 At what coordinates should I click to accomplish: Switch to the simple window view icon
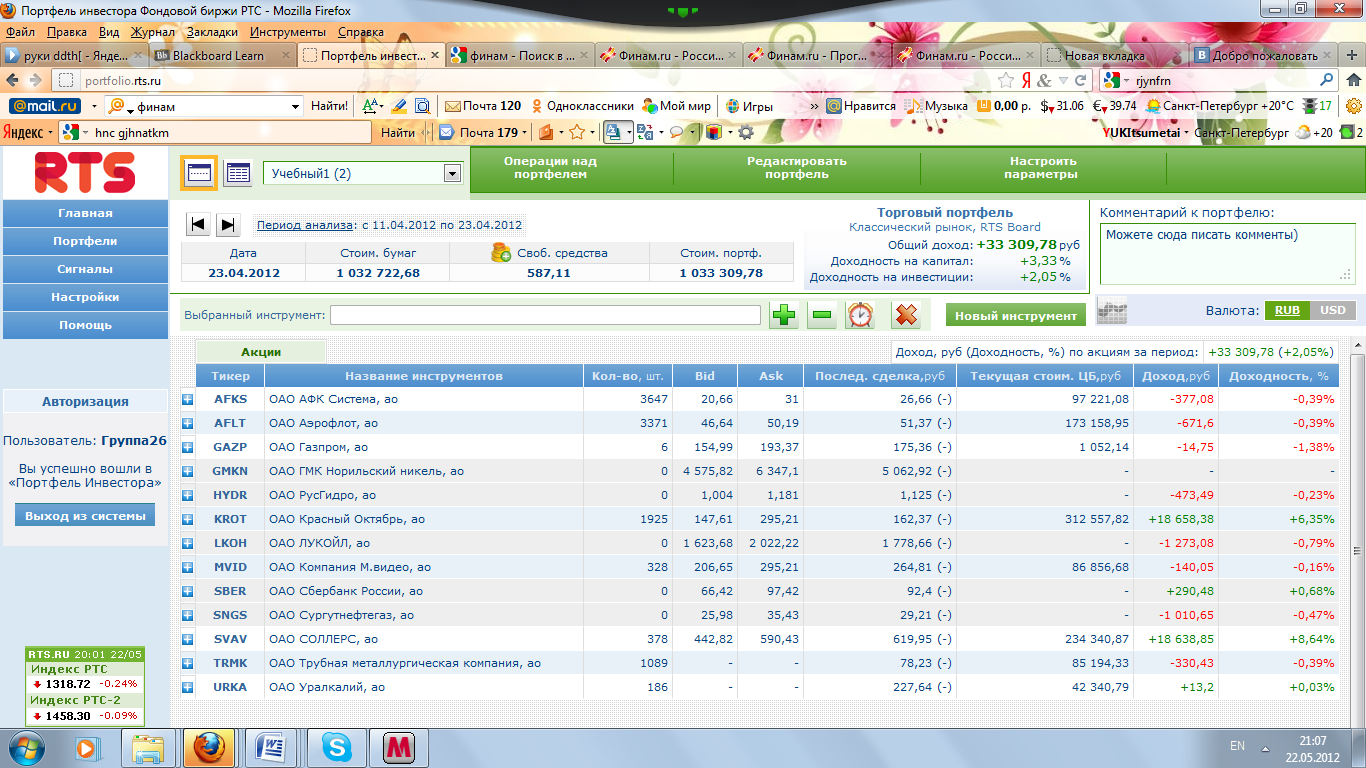click(x=198, y=173)
